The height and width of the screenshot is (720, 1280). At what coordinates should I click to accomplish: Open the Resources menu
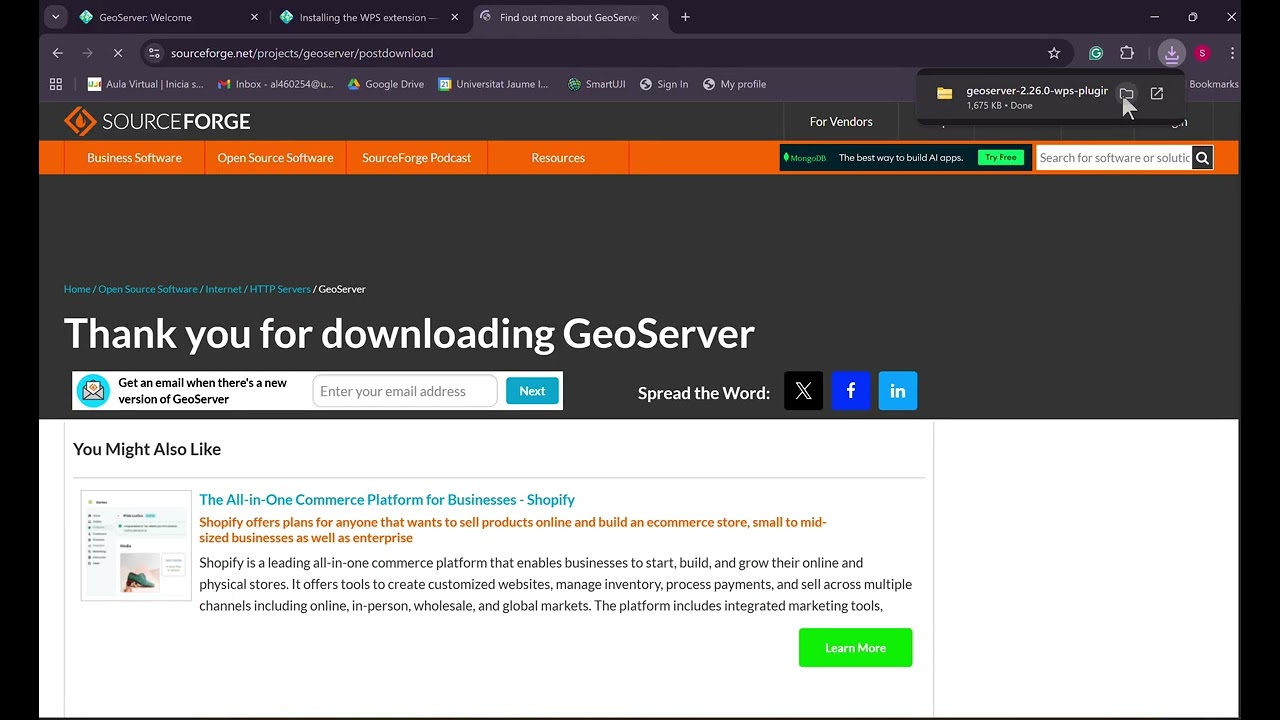pos(558,158)
